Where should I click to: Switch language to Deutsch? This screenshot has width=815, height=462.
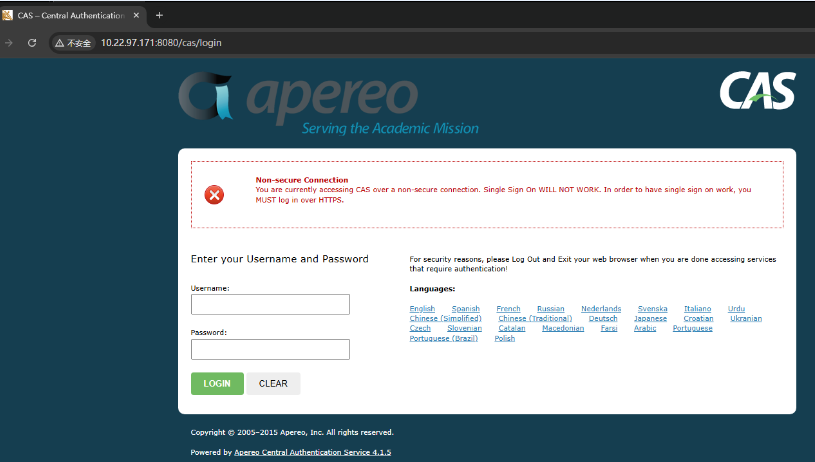[x=603, y=319]
